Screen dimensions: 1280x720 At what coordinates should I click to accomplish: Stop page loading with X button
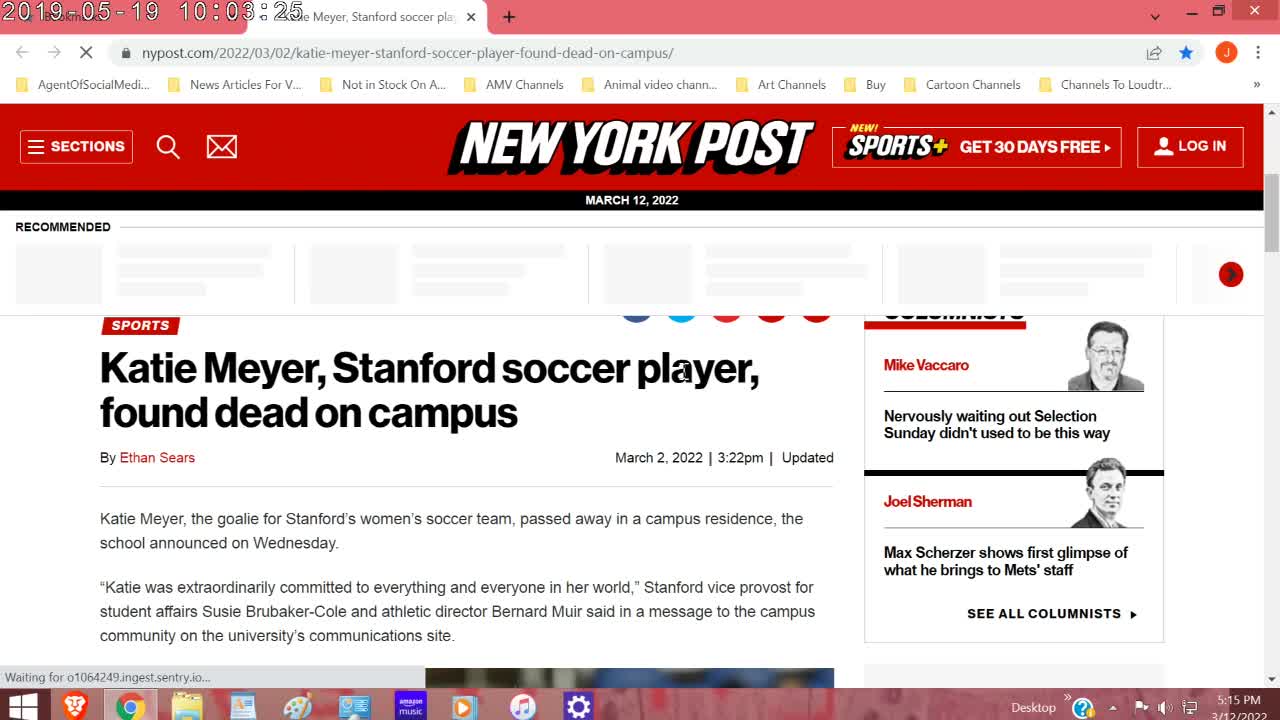coord(86,52)
